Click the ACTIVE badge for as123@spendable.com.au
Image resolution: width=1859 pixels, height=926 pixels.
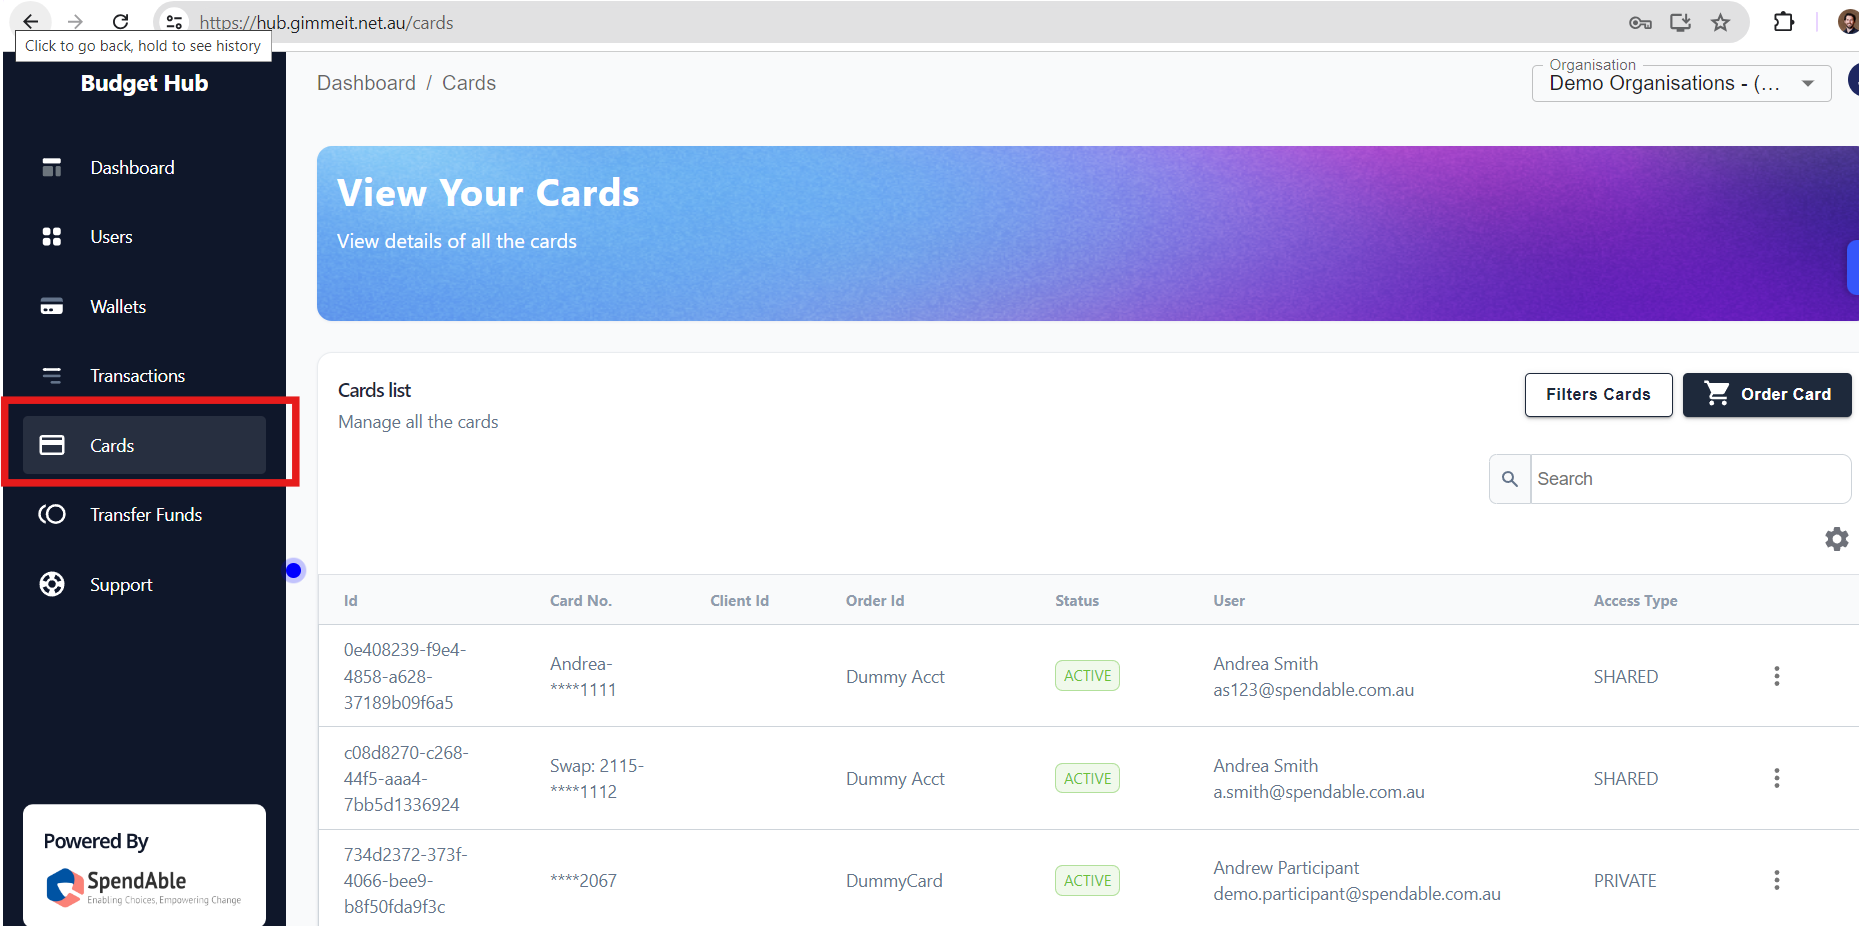coord(1087,676)
